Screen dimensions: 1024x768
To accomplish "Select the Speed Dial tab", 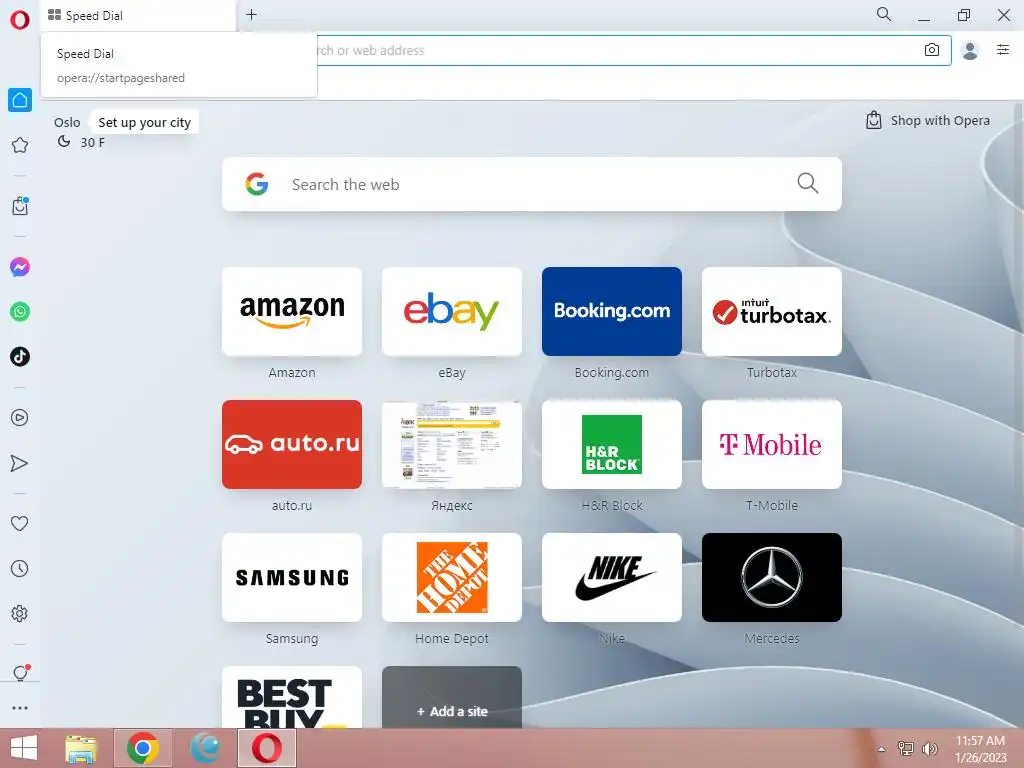I will (x=138, y=15).
